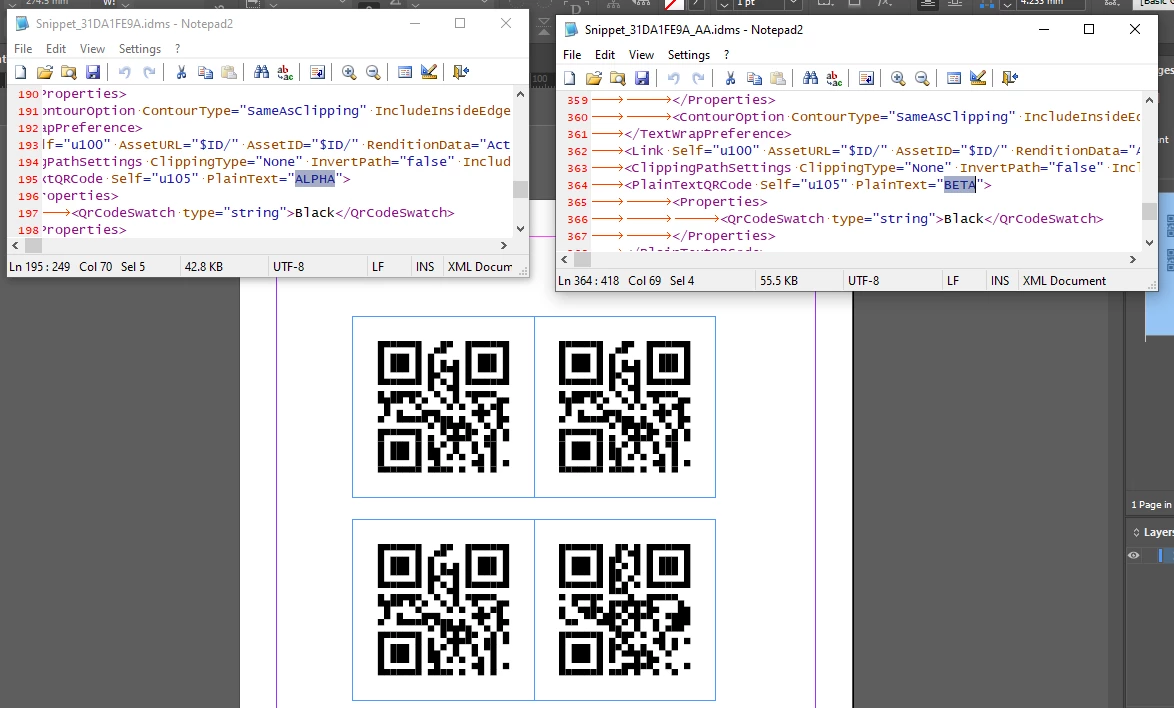
Task: Click Browse icon in Snippet_31DA1FE9A.idms window
Action: [69, 72]
